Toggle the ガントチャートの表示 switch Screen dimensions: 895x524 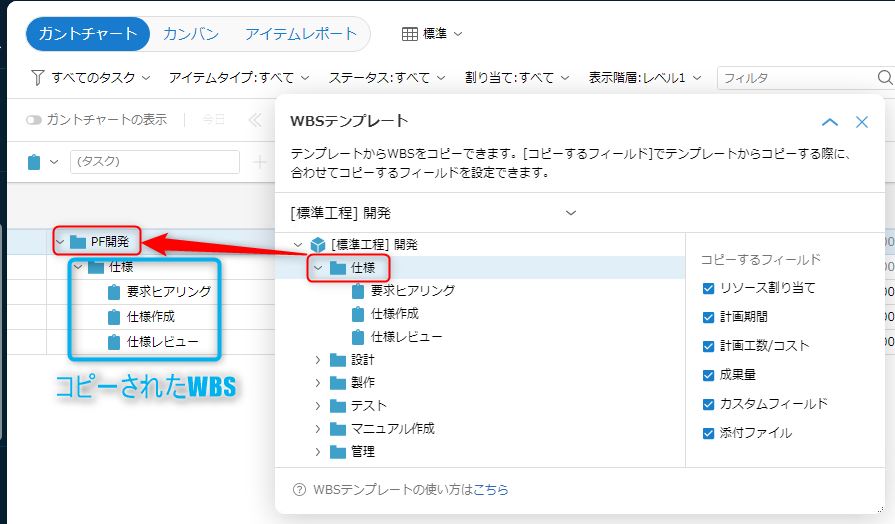(34, 120)
